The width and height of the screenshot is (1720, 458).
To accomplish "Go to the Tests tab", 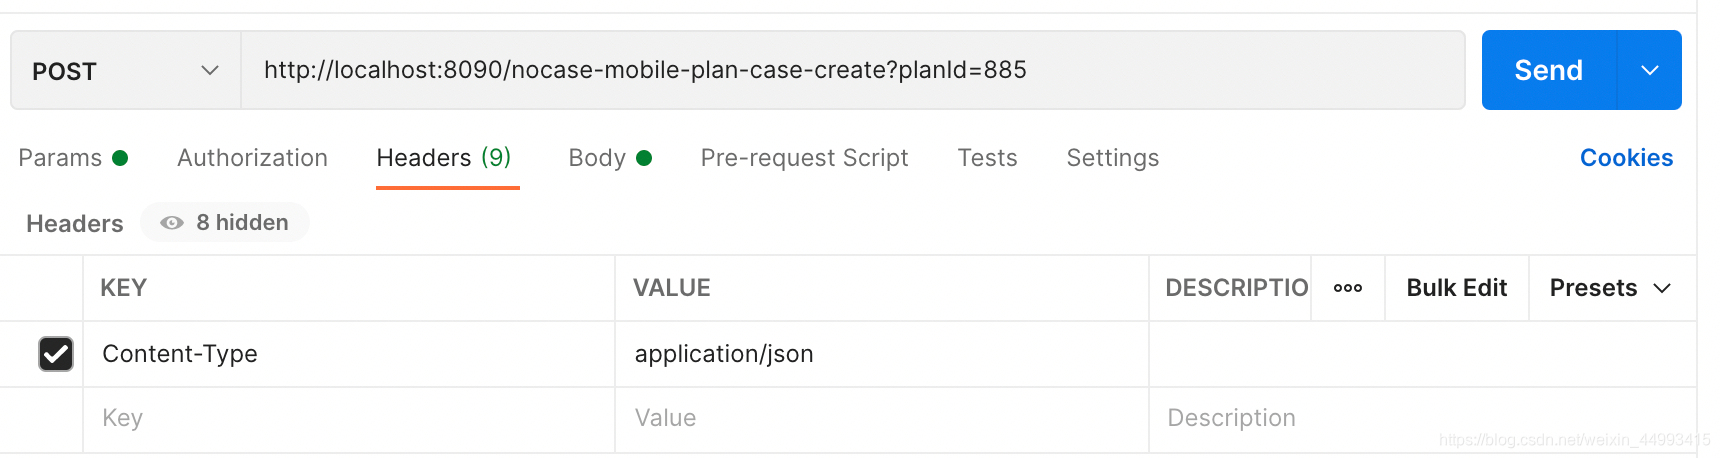I will pos(987,158).
